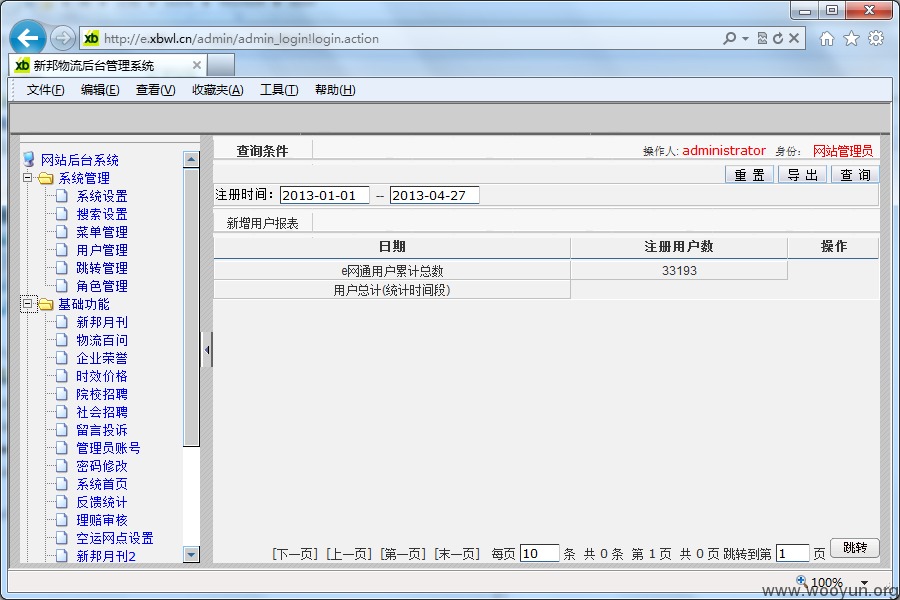Click the page icon beside 菜单管理
This screenshot has width=900, height=600.
tap(62, 232)
